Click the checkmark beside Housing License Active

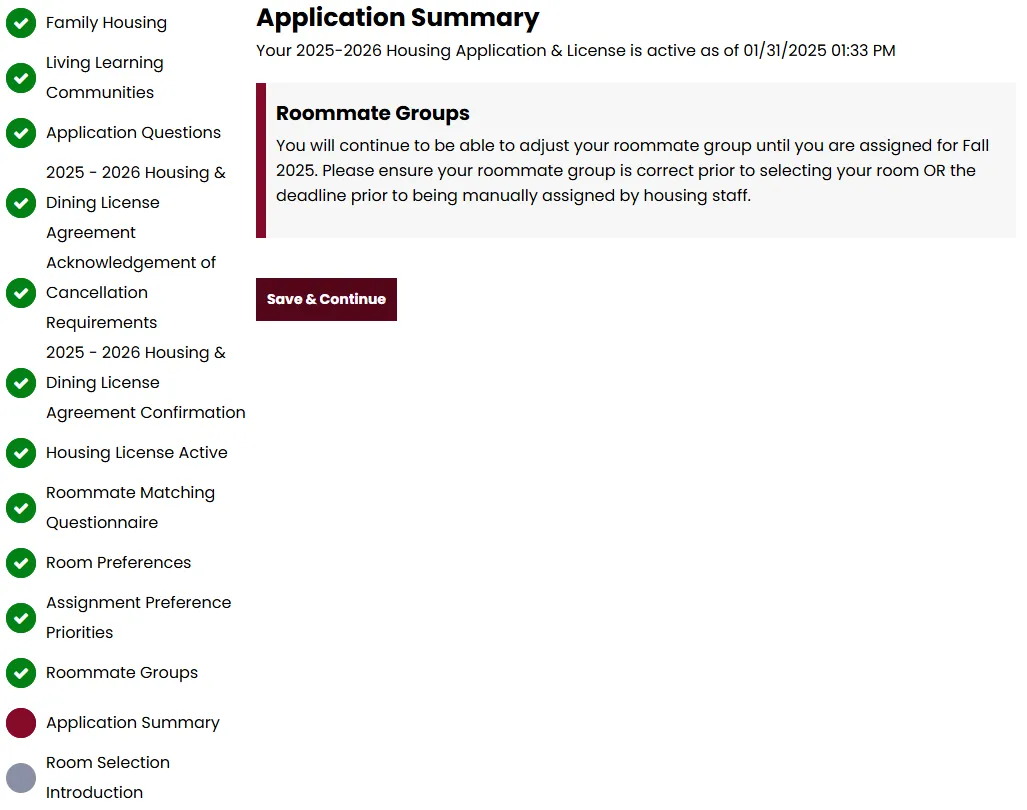[21, 453]
